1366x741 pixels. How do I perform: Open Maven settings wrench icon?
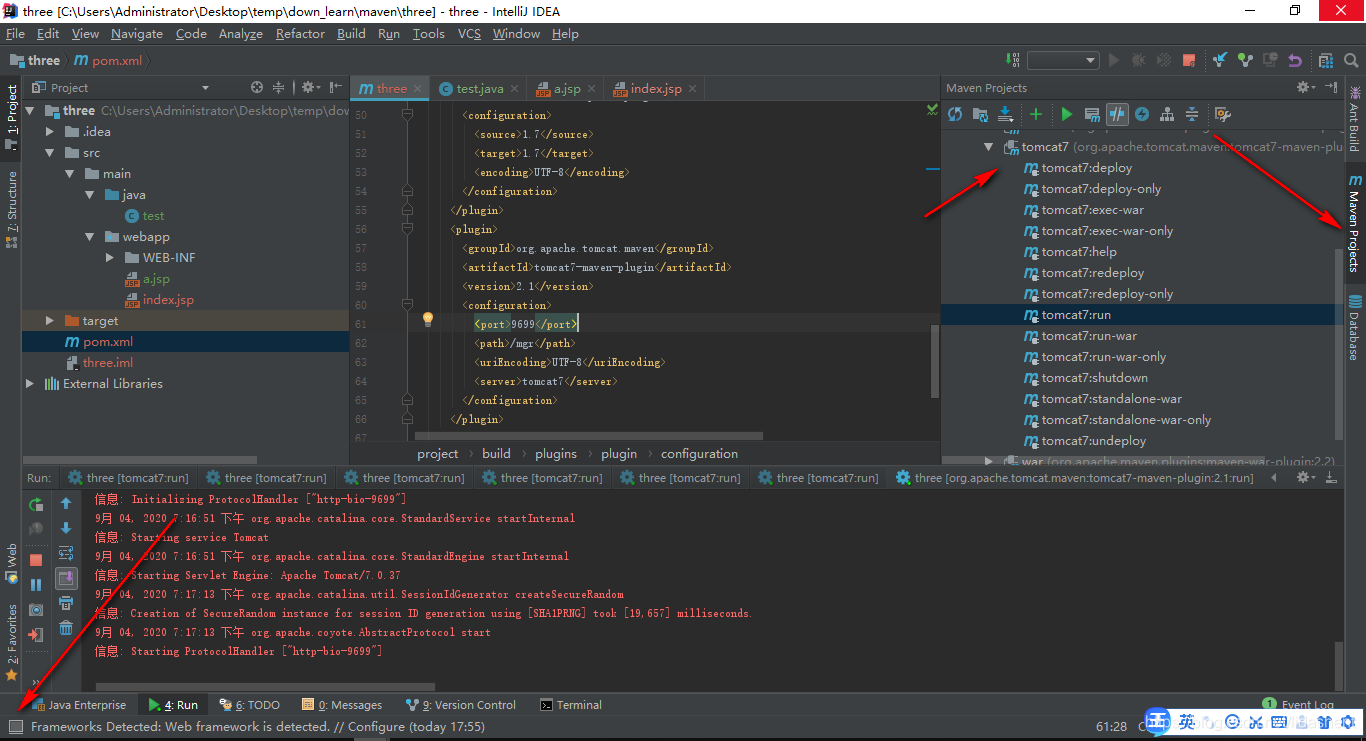pos(1221,114)
